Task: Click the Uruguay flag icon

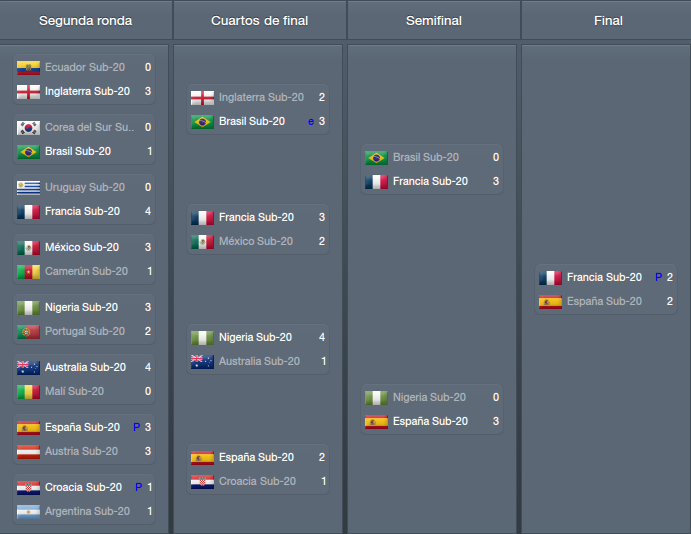Action: pos(28,187)
